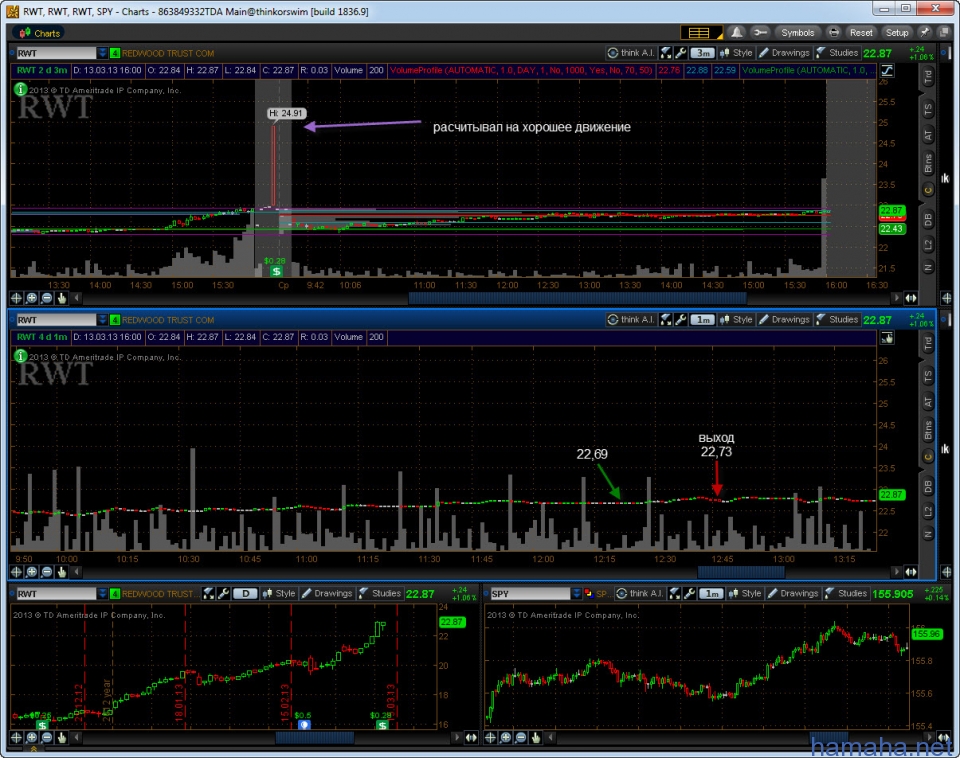Toggle the Btns side tab on top chart
Image resolution: width=960 pixels, height=758 pixels.
tap(928, 163)
